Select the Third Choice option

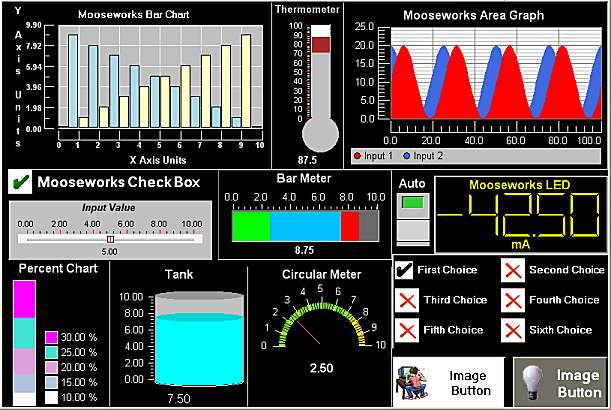tap(405, 300)
